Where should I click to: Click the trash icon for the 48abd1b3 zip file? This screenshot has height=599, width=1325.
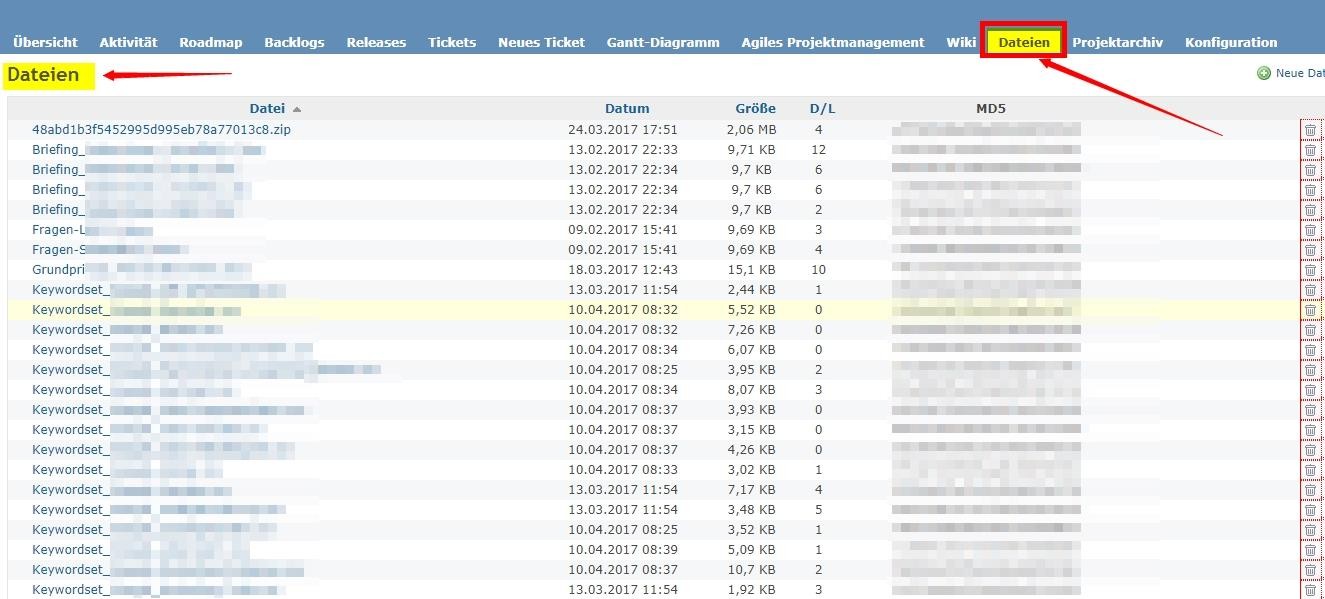(x=1310, y=130)
